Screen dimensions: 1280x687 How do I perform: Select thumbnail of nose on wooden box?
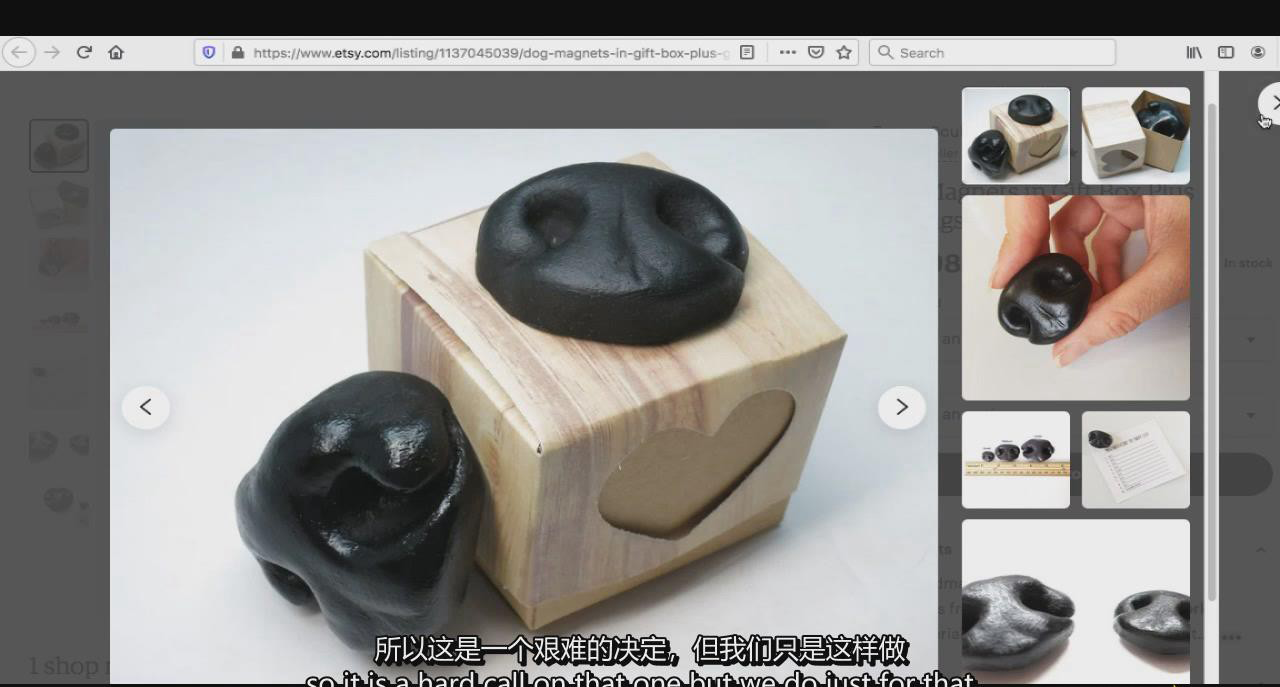pos(1016,136)
